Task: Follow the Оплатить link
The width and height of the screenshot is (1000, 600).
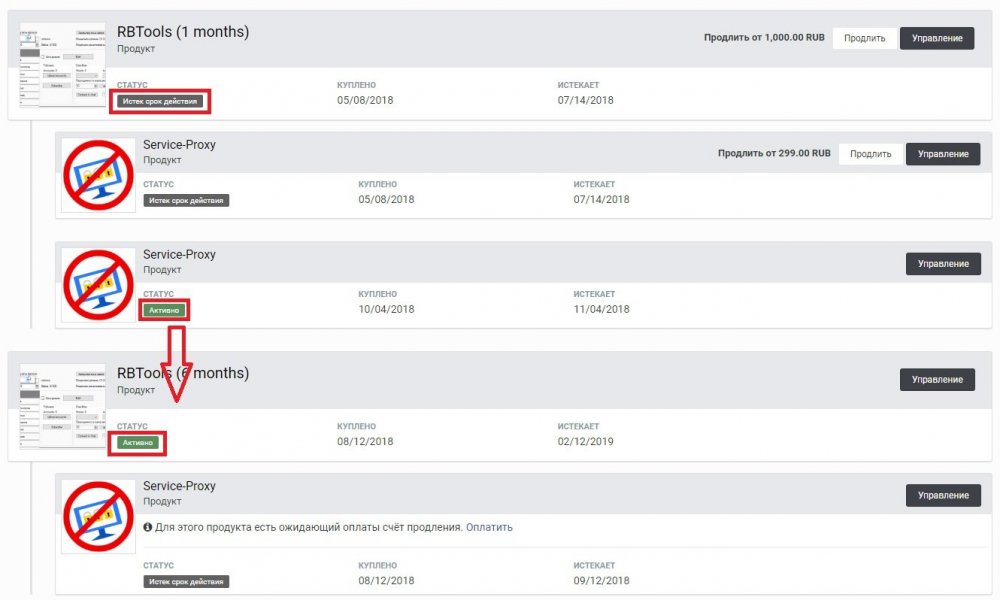Action: 489,527
